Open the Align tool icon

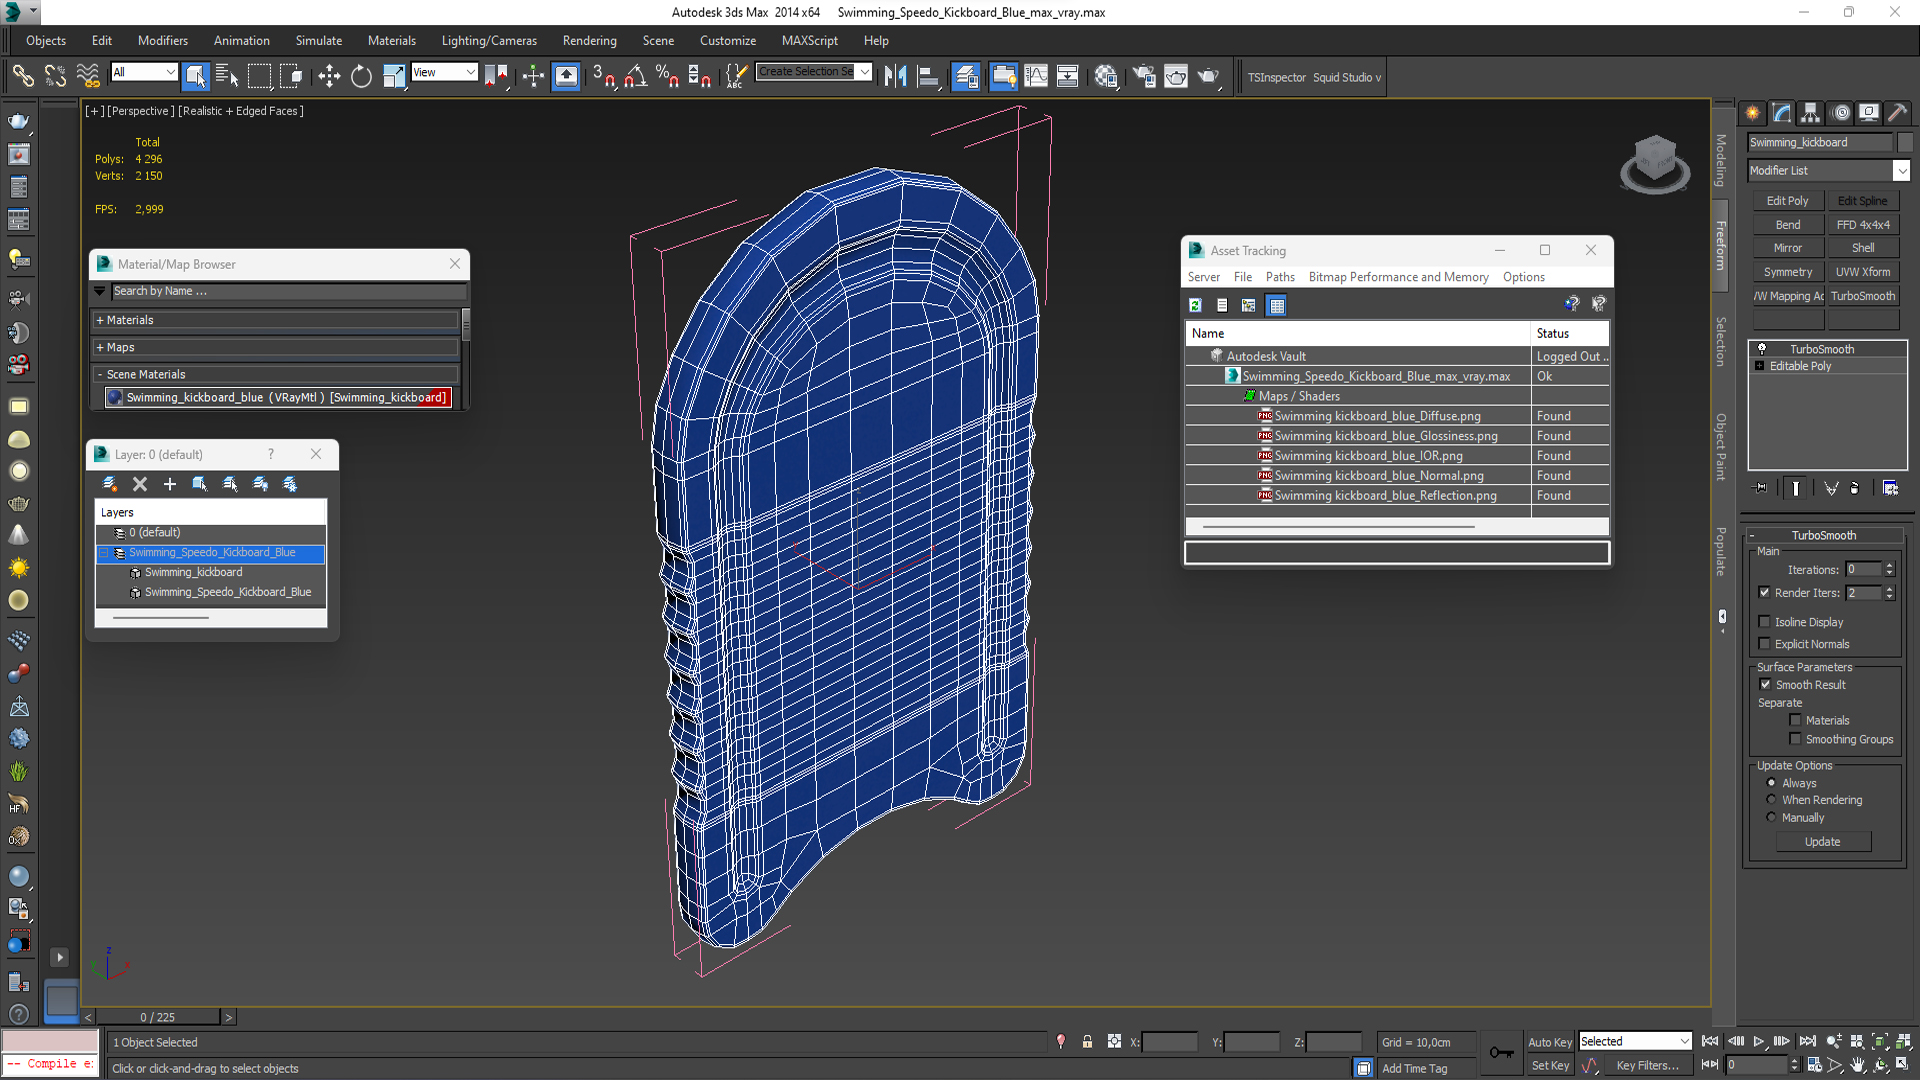pos(928,76)
